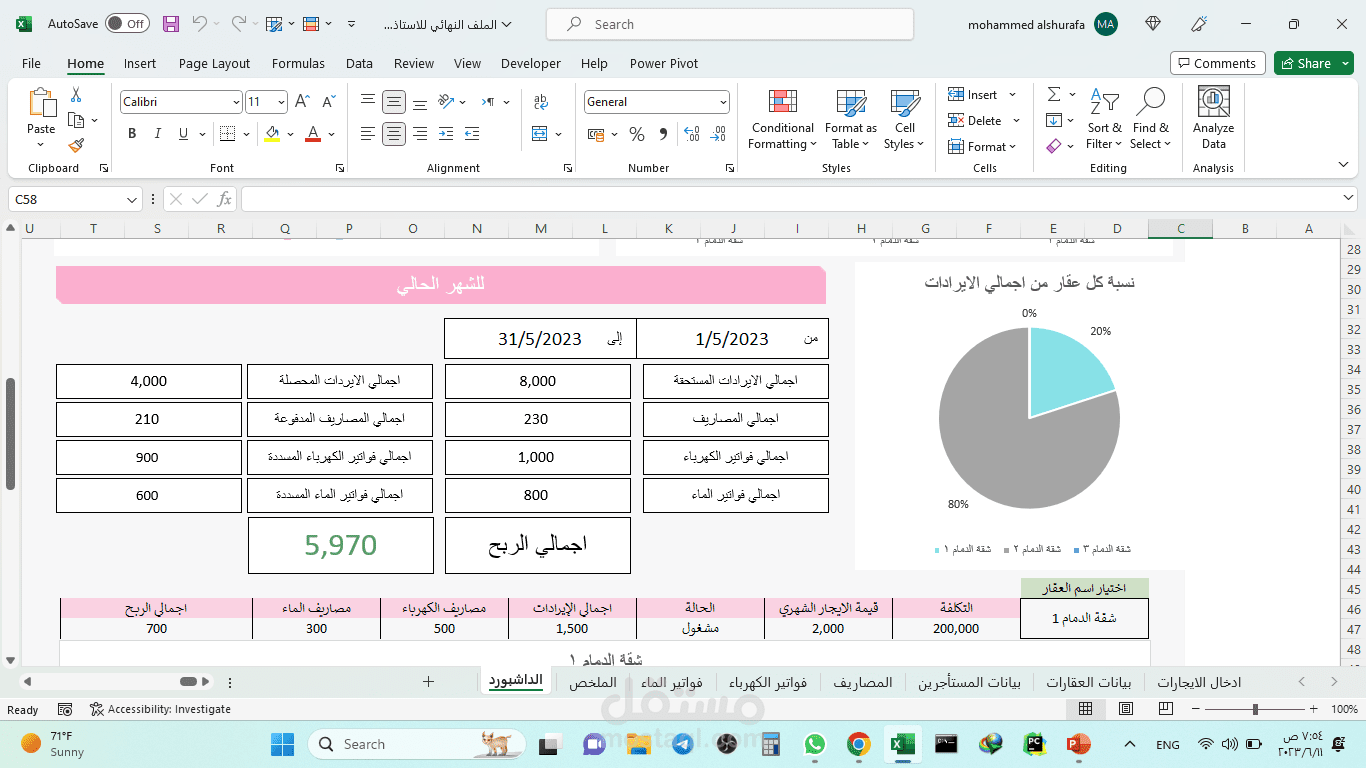Viewport: 1366px width, 768px height.
Task: Toggle AutoSave switch
Action: click(x=127, y=24)
